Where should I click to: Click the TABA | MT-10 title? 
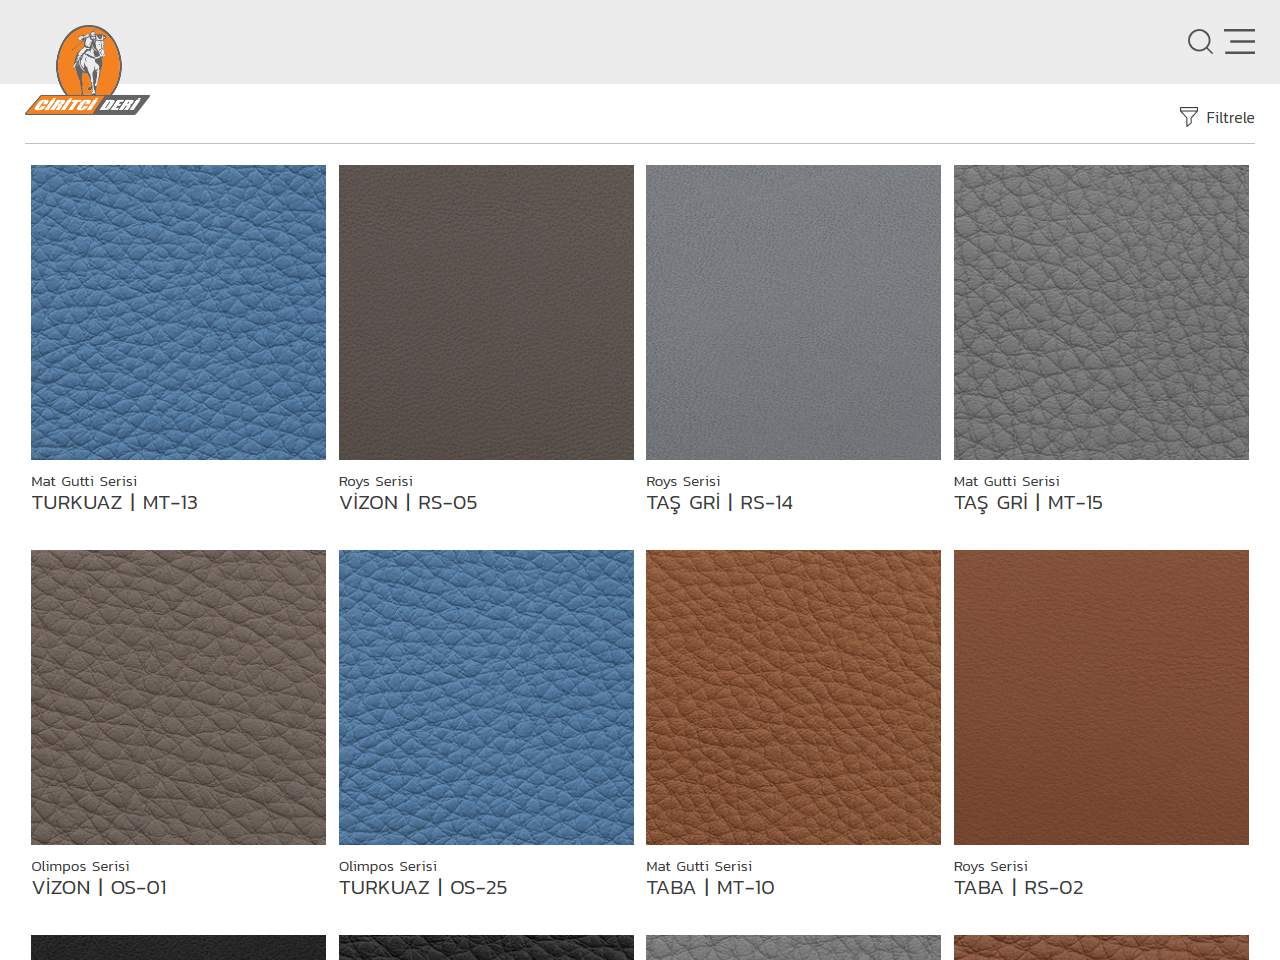click(710, 887)
